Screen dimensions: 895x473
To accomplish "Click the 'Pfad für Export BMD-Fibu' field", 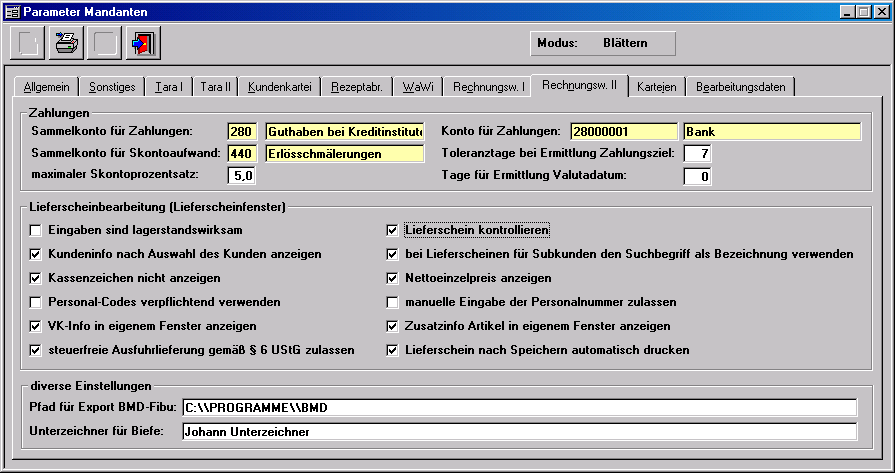I will click(519, 407).
